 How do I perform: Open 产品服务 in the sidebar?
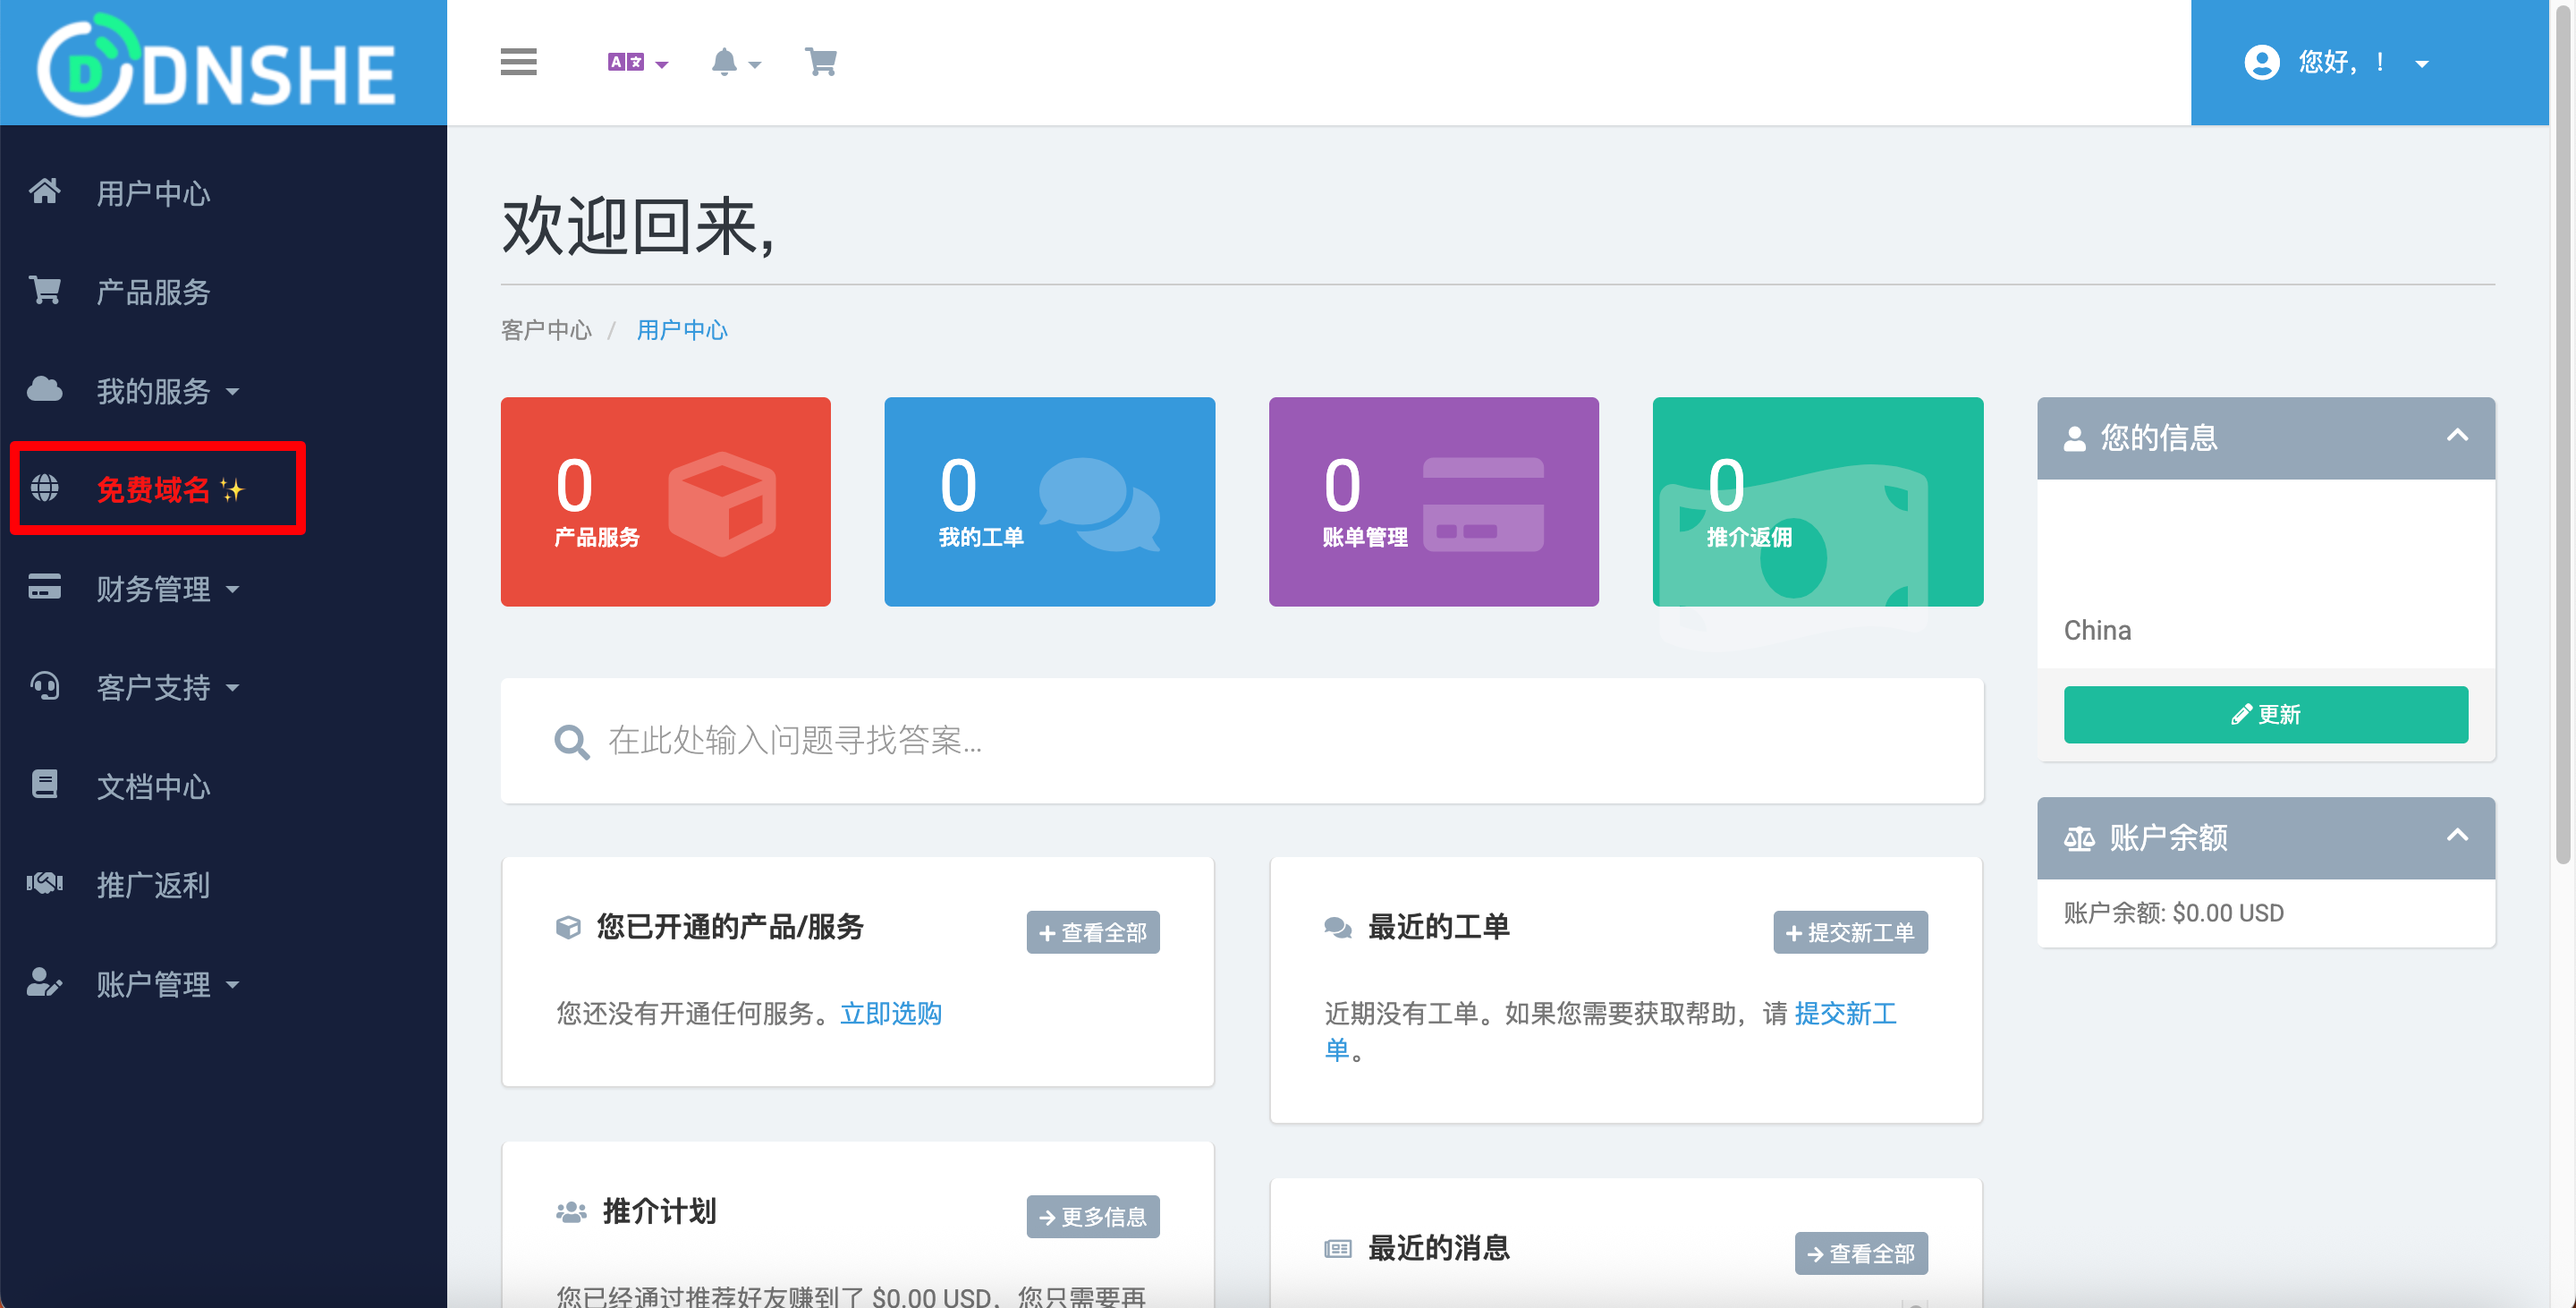tap(153, 291)
